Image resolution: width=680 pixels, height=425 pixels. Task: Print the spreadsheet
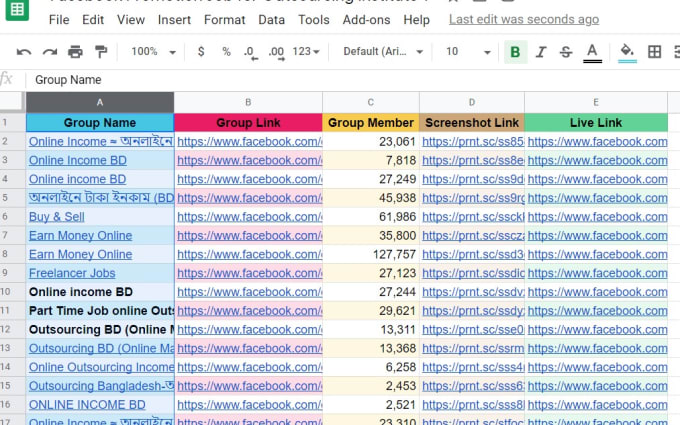coord(75,52)
